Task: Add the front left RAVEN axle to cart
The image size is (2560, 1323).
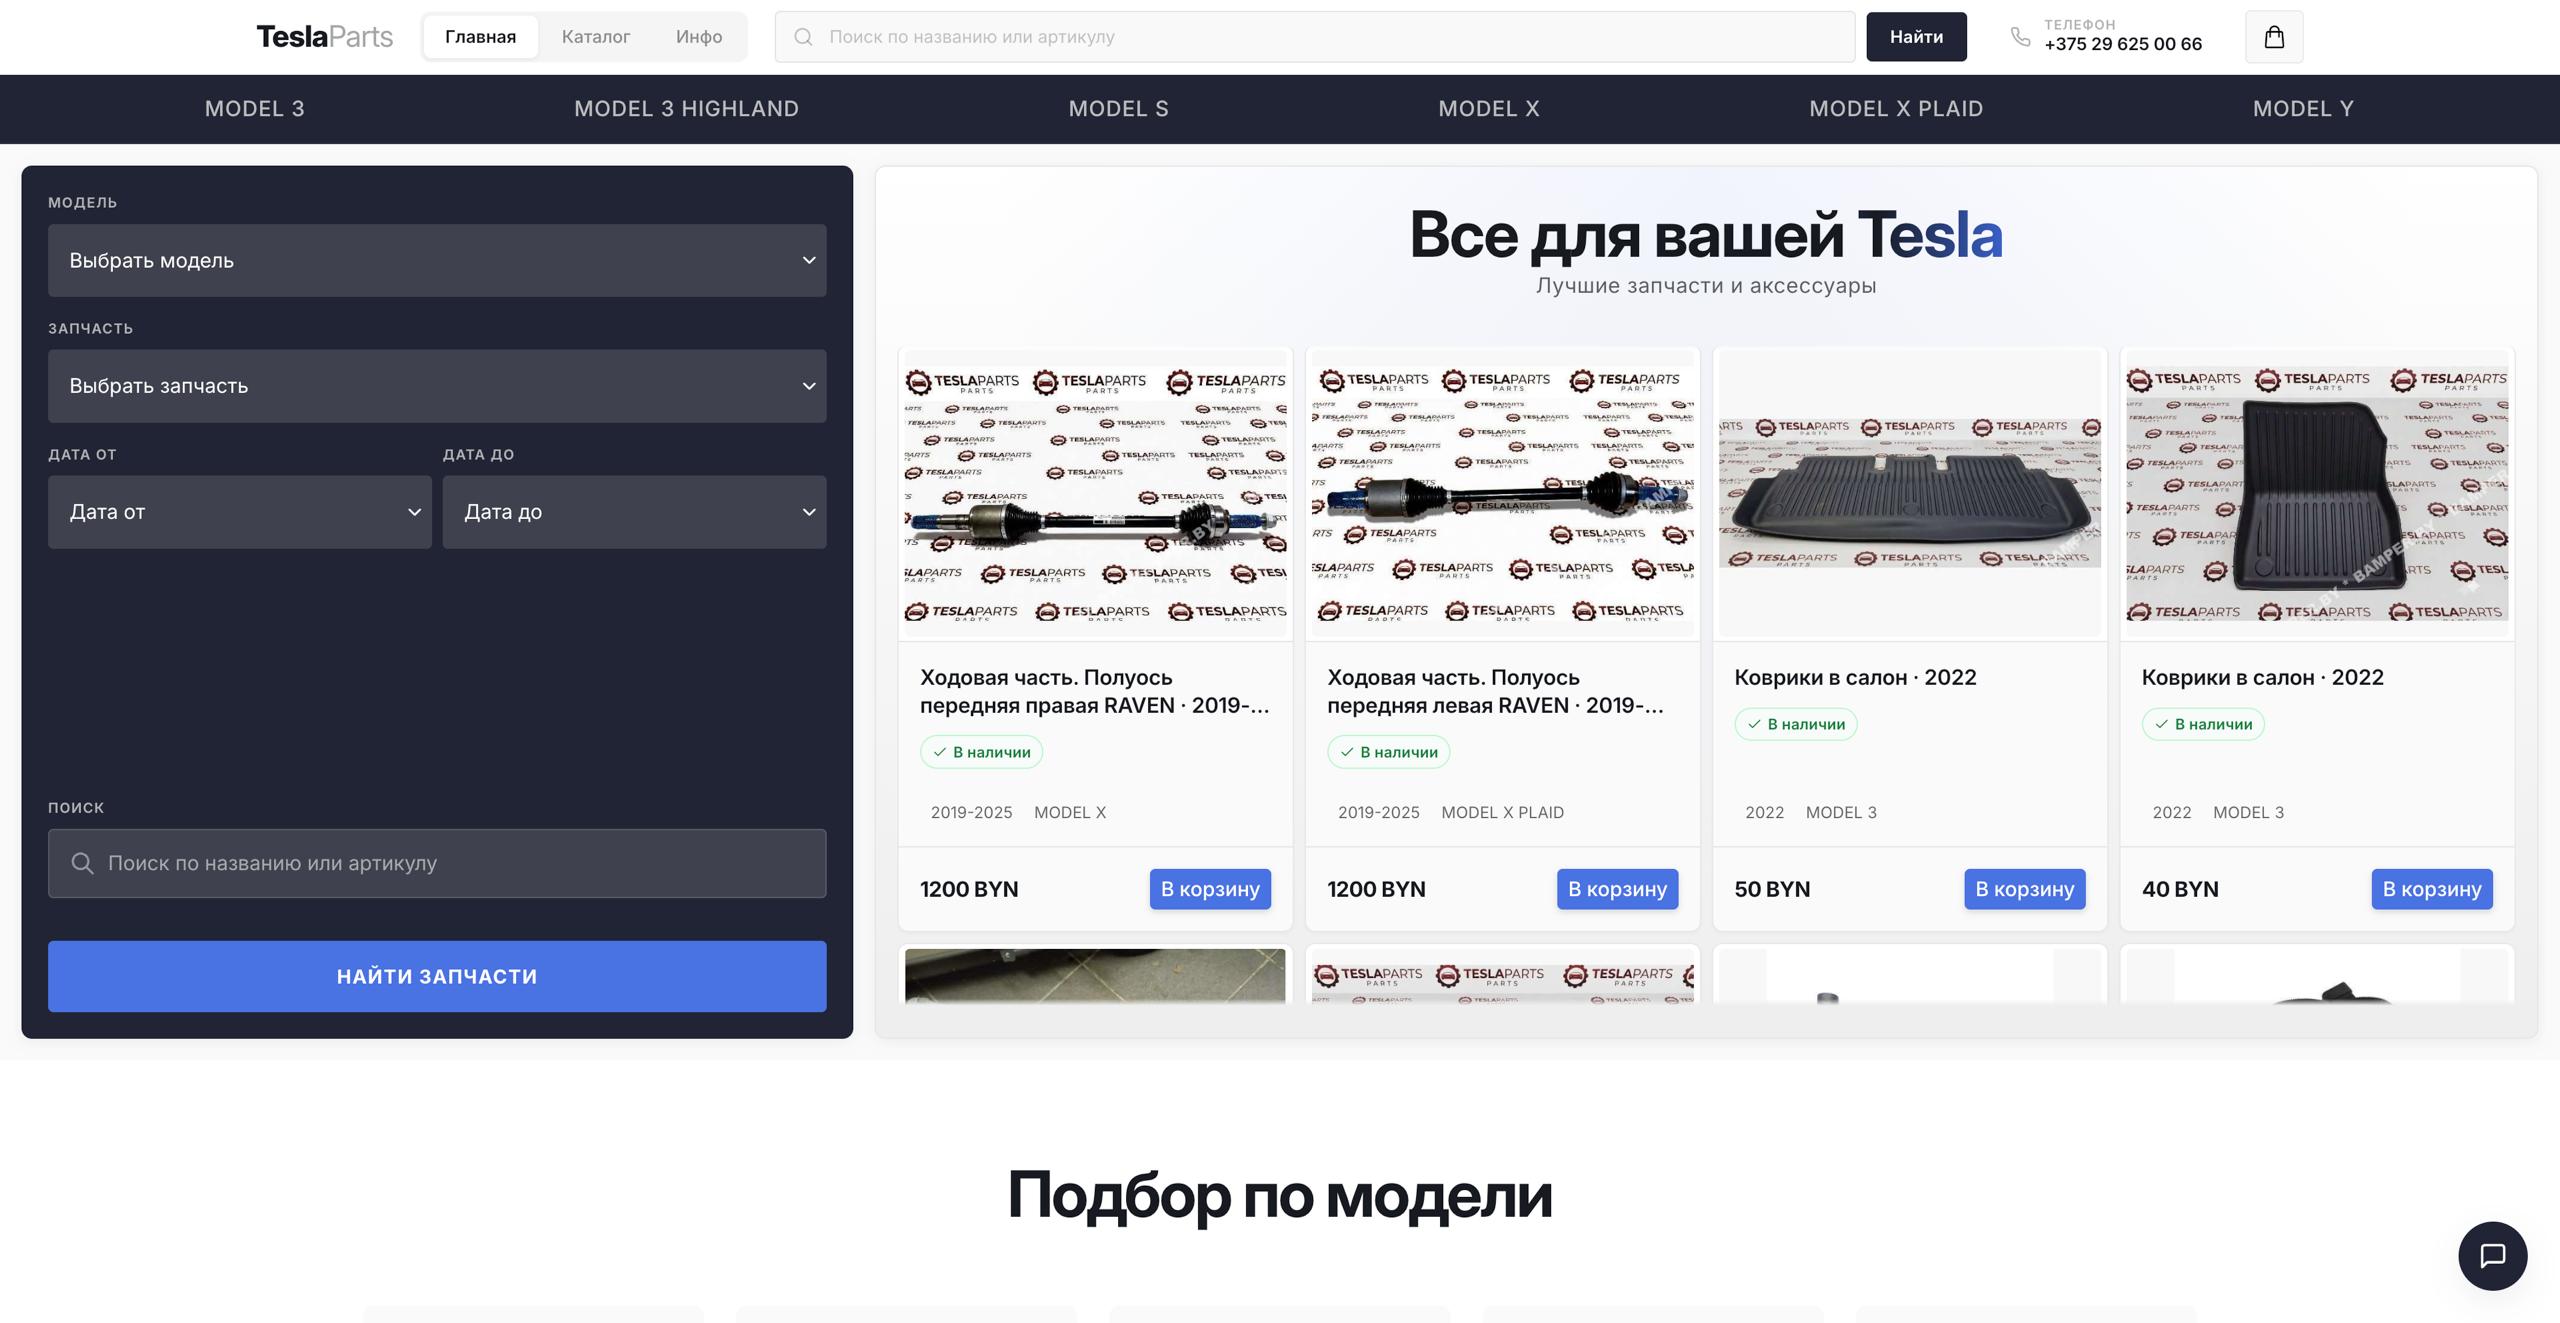Action: pyautogui.click(x=1617, y=889)
